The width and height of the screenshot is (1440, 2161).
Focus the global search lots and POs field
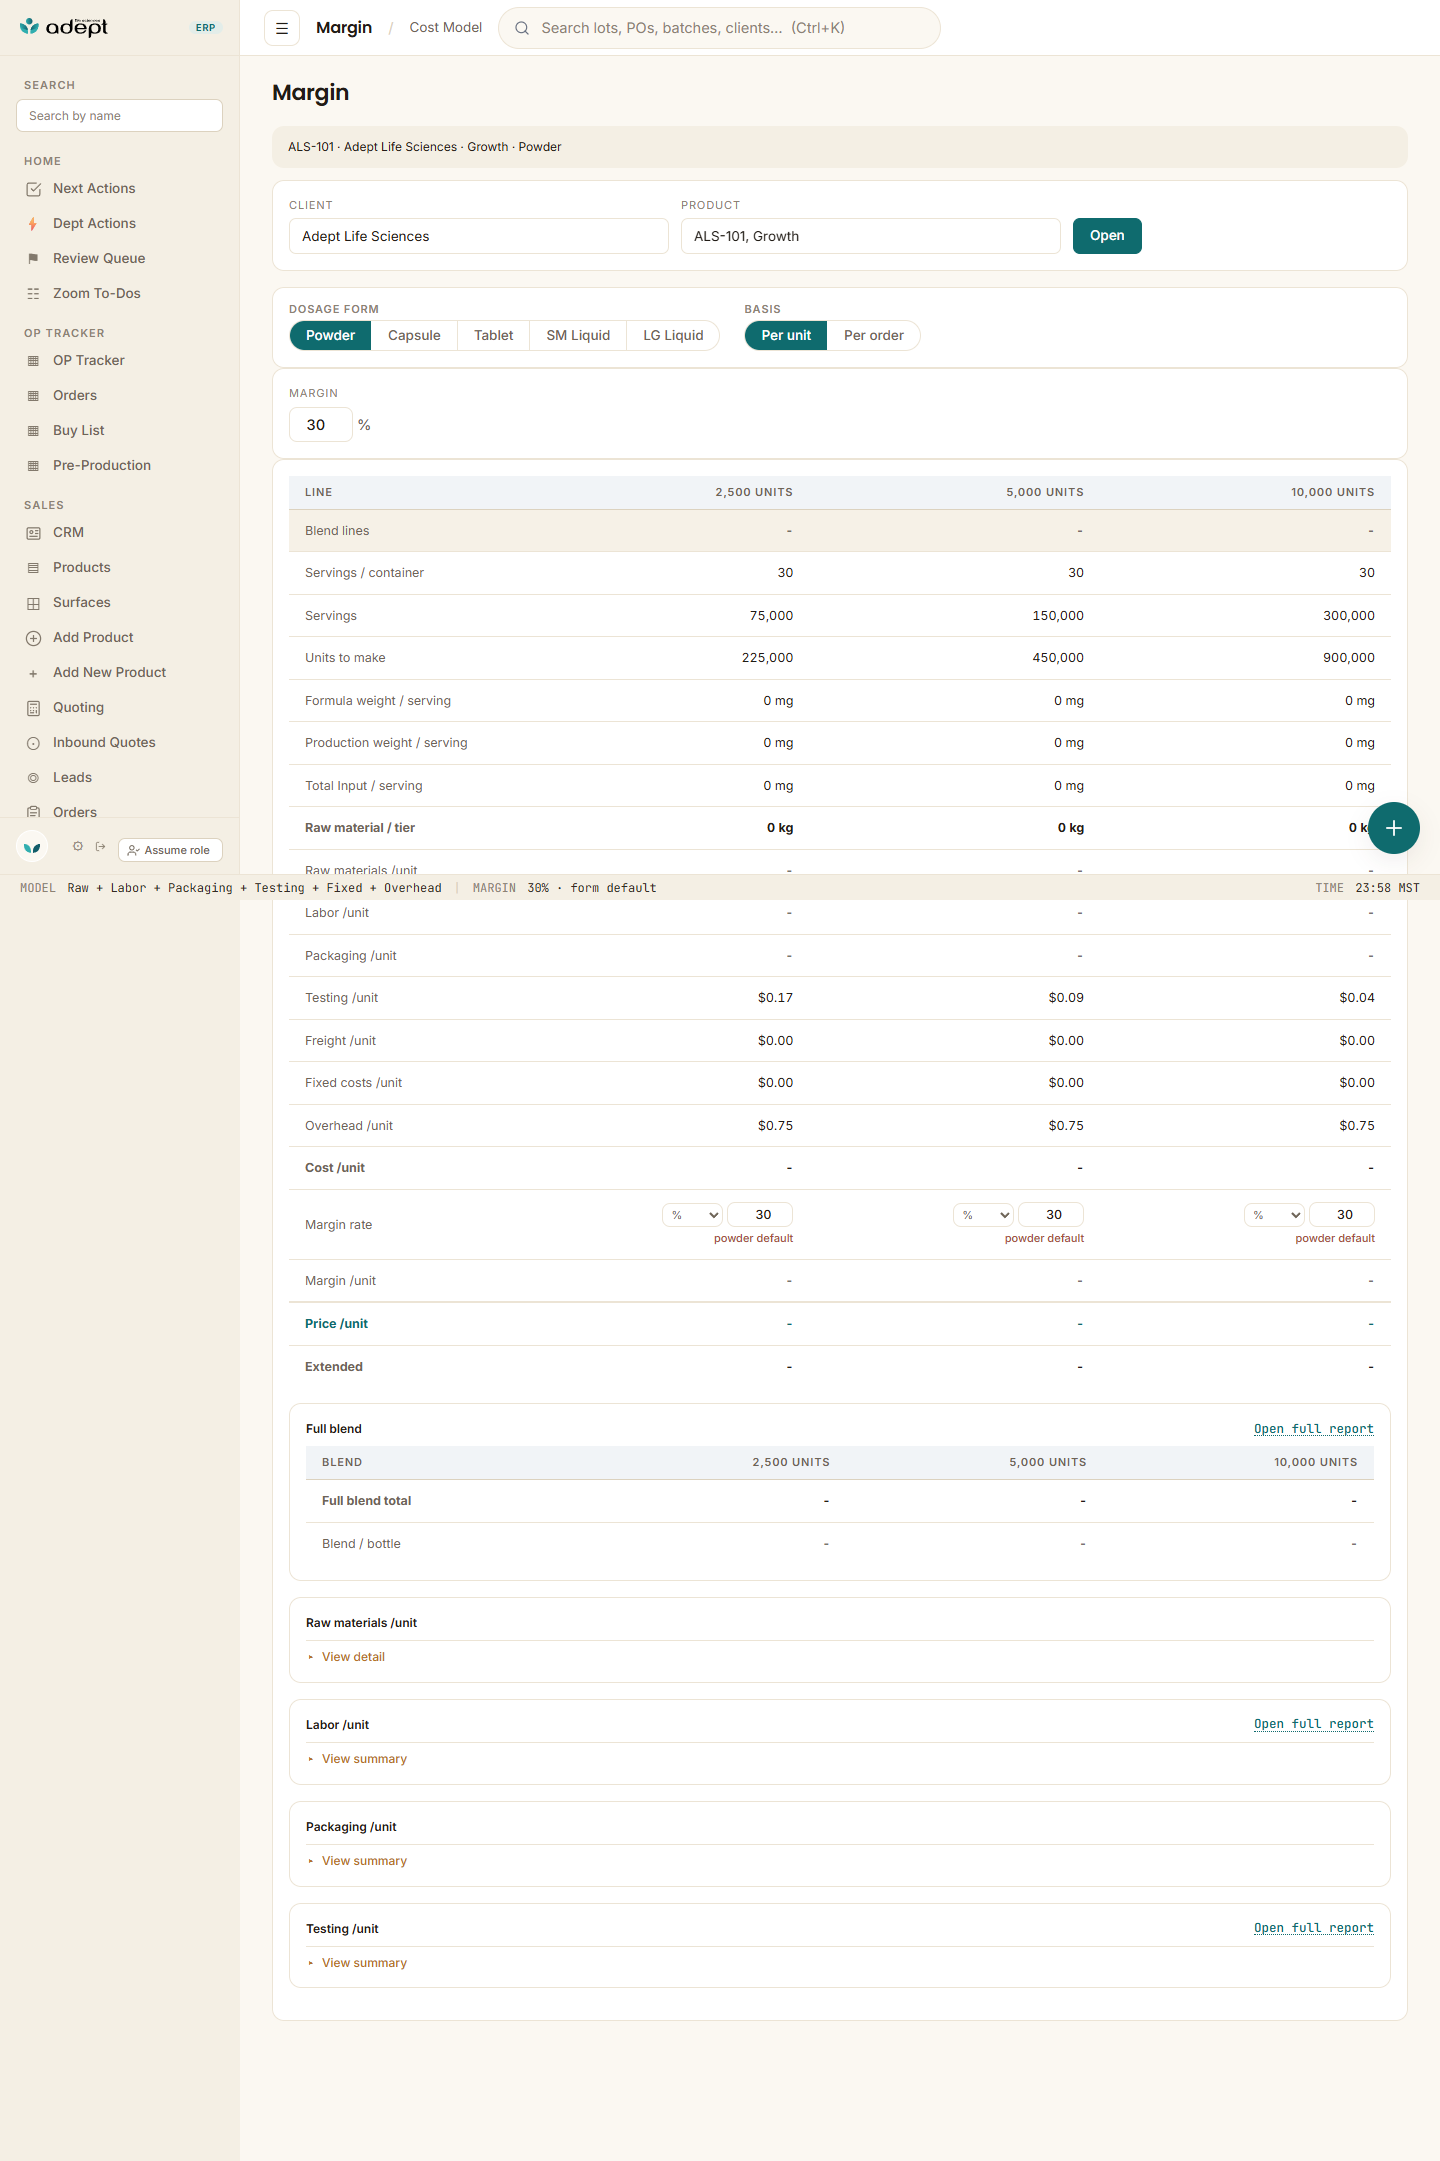point(719,28)
